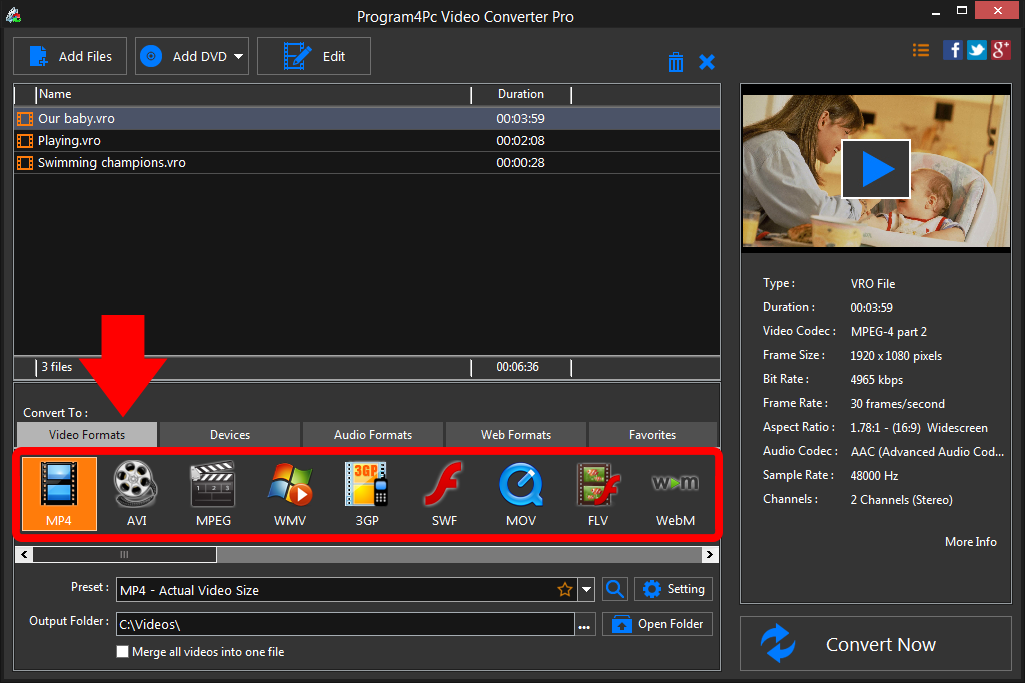This screenshot has height=683, width=1025.
Task: Click the format list horizontal scrollbar
Action: [124, 554]
